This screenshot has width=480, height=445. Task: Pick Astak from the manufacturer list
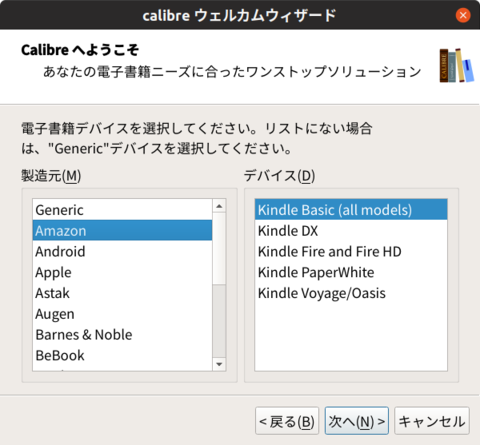[122, 293]
